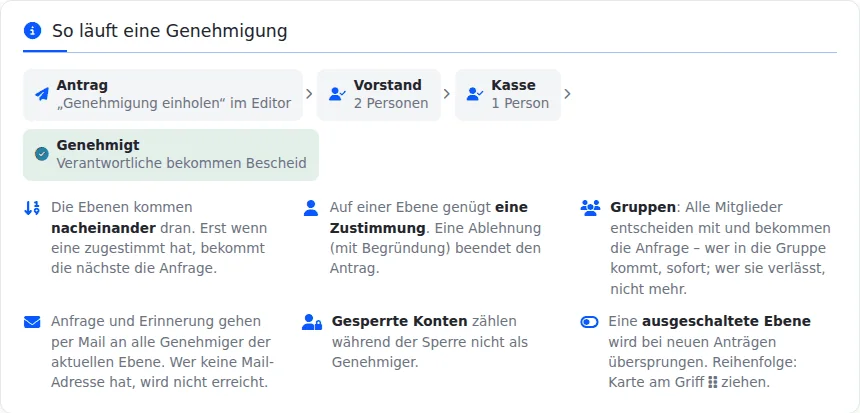Click the envelope mail icon
This screenshot has height=413, width=860.
click(x=32, y=322)
